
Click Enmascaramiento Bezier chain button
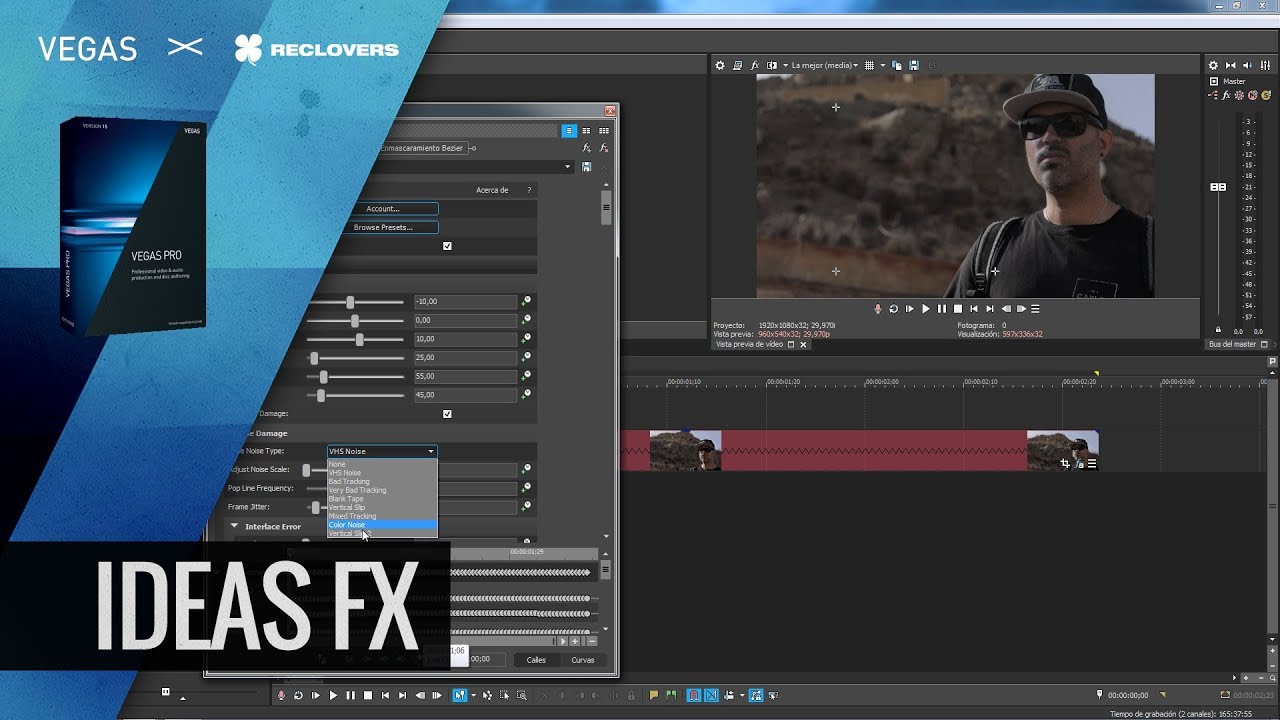click(422, 148)
